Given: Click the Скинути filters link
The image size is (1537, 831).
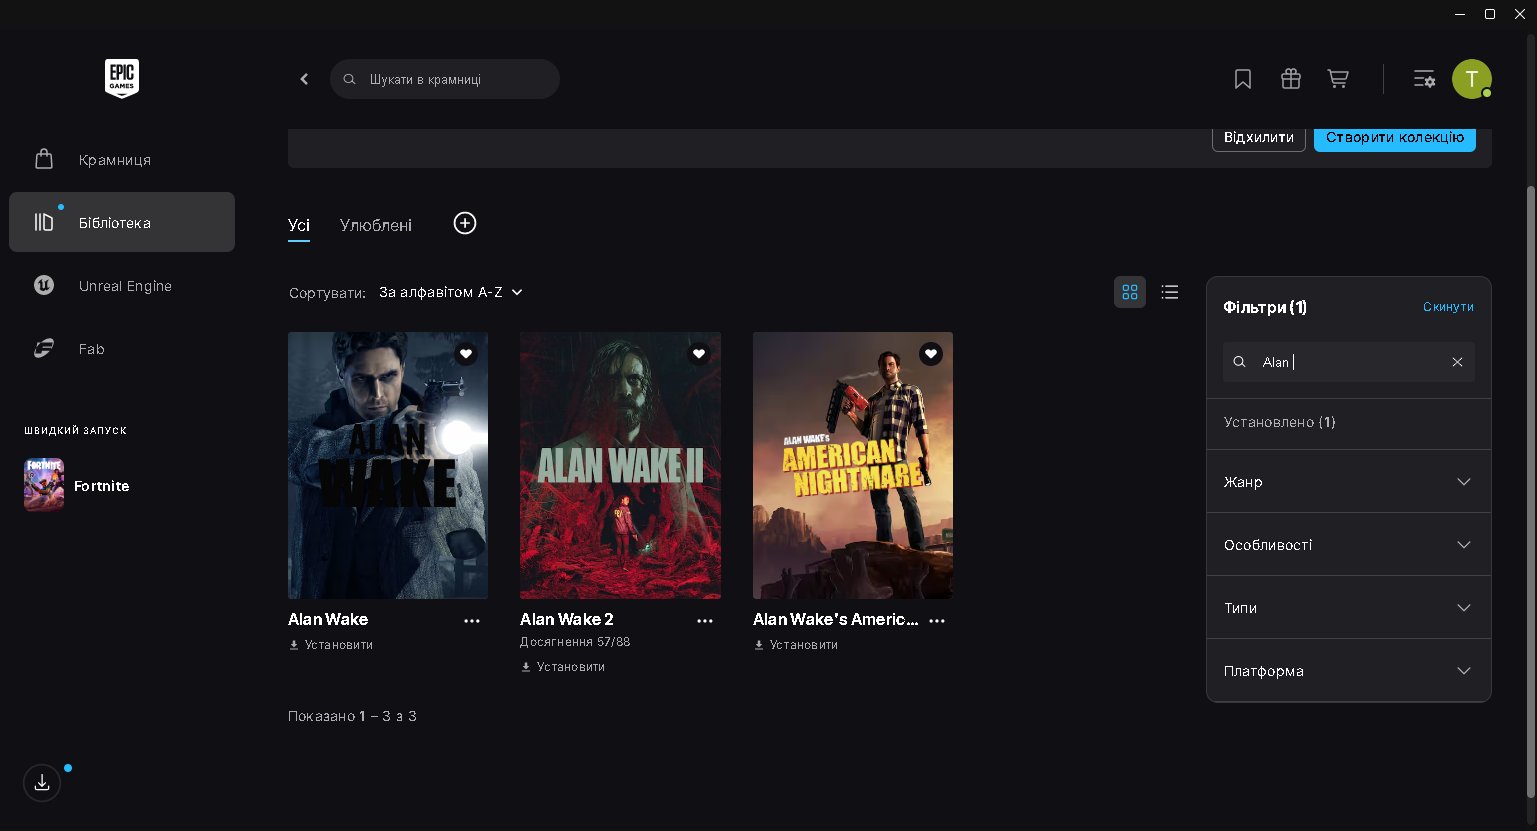Looking at the screenshot, I should click(1448, 307).
